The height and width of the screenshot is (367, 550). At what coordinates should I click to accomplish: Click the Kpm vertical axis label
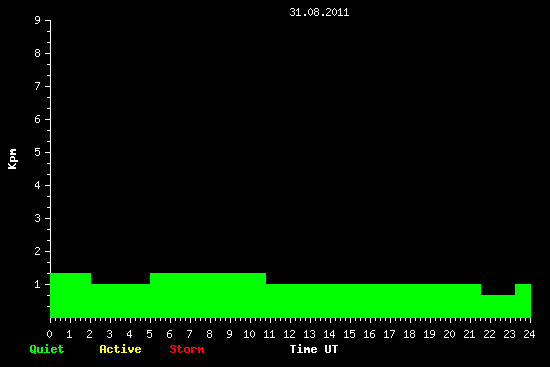pos(13,159)
